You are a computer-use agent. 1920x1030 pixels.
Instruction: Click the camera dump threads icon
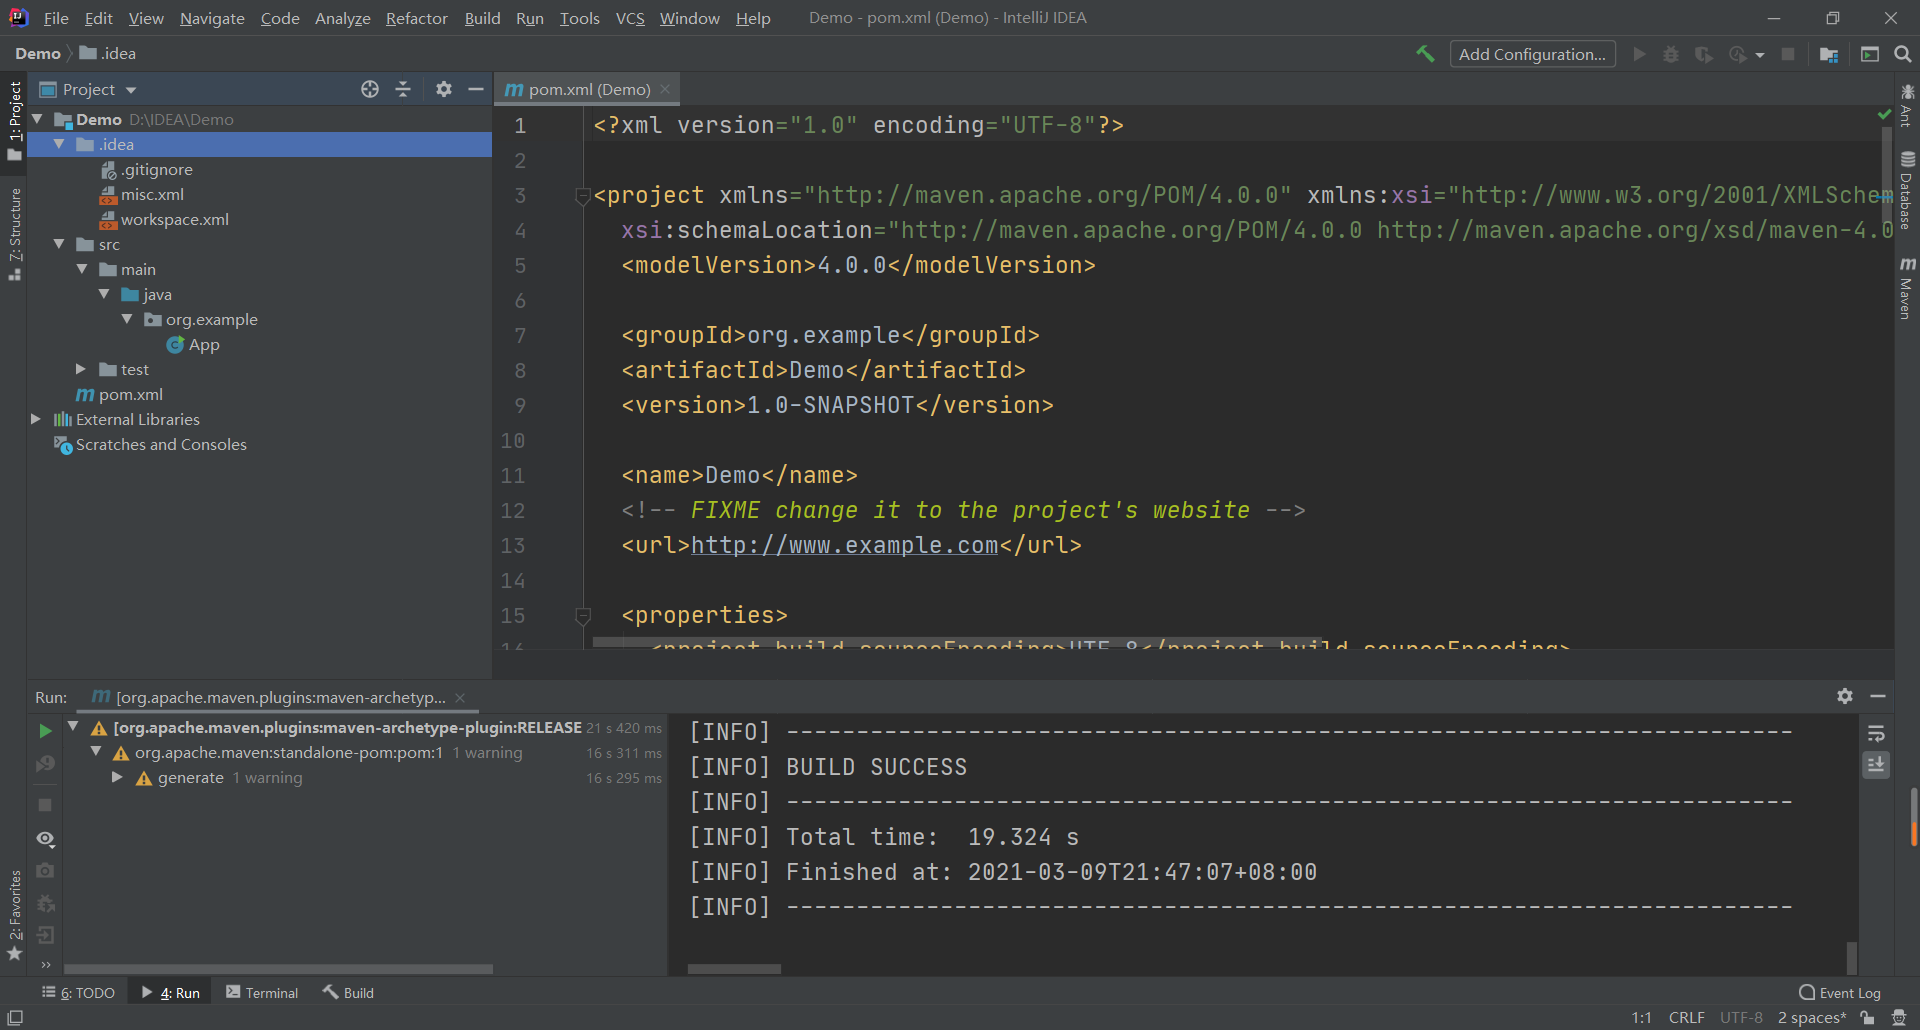click(x=45, y=871)
